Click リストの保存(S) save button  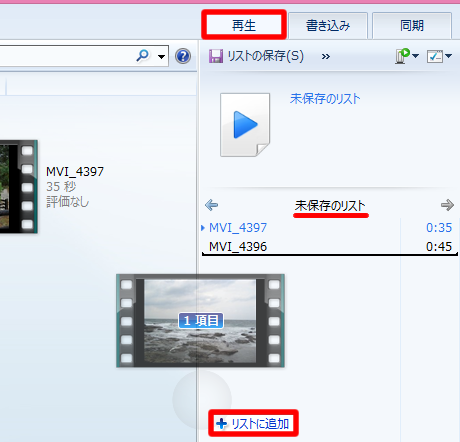point(256,56)
